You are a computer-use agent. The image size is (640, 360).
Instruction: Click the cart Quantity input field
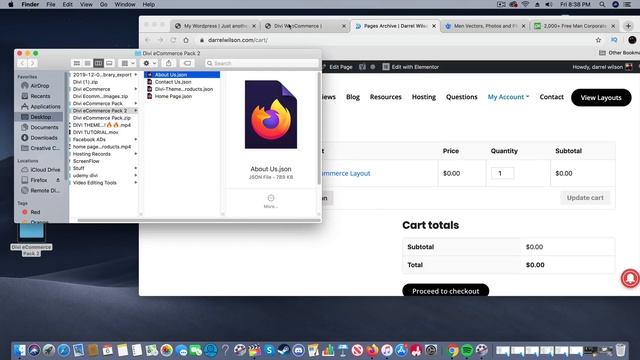pos(502,173)
